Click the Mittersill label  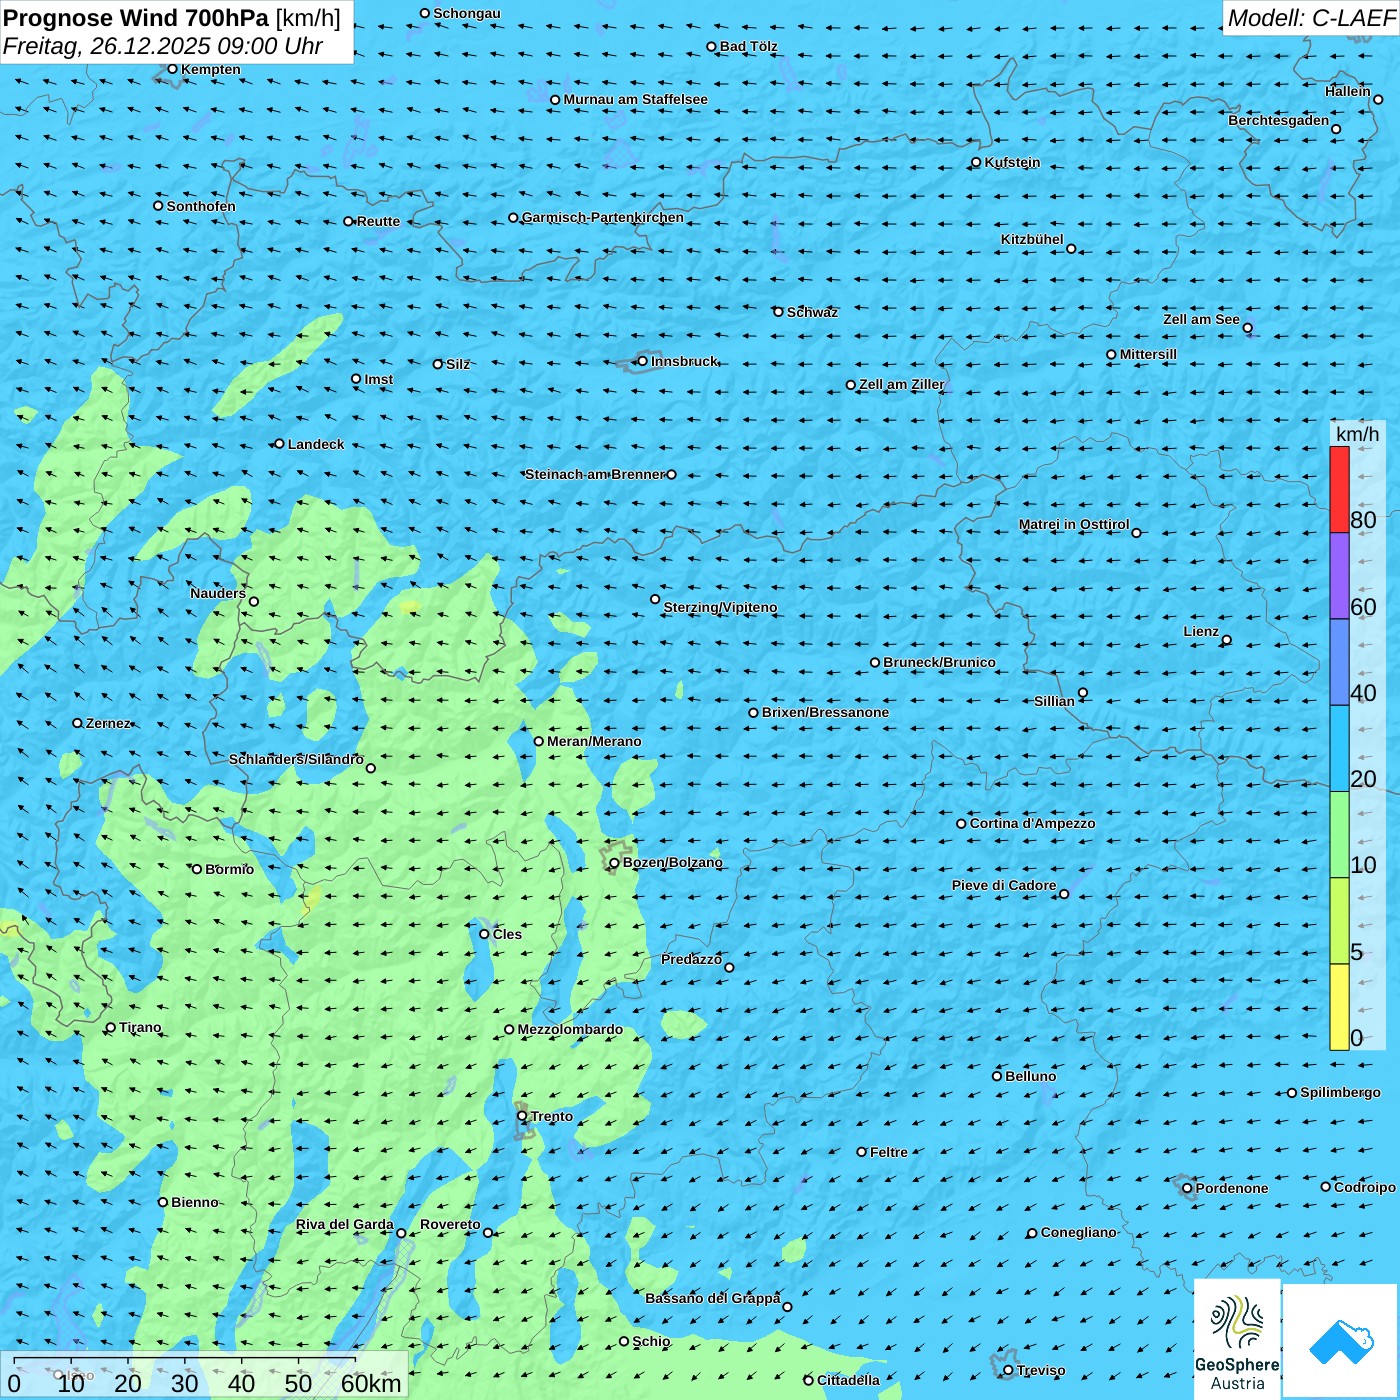[x=1148, y=354]
